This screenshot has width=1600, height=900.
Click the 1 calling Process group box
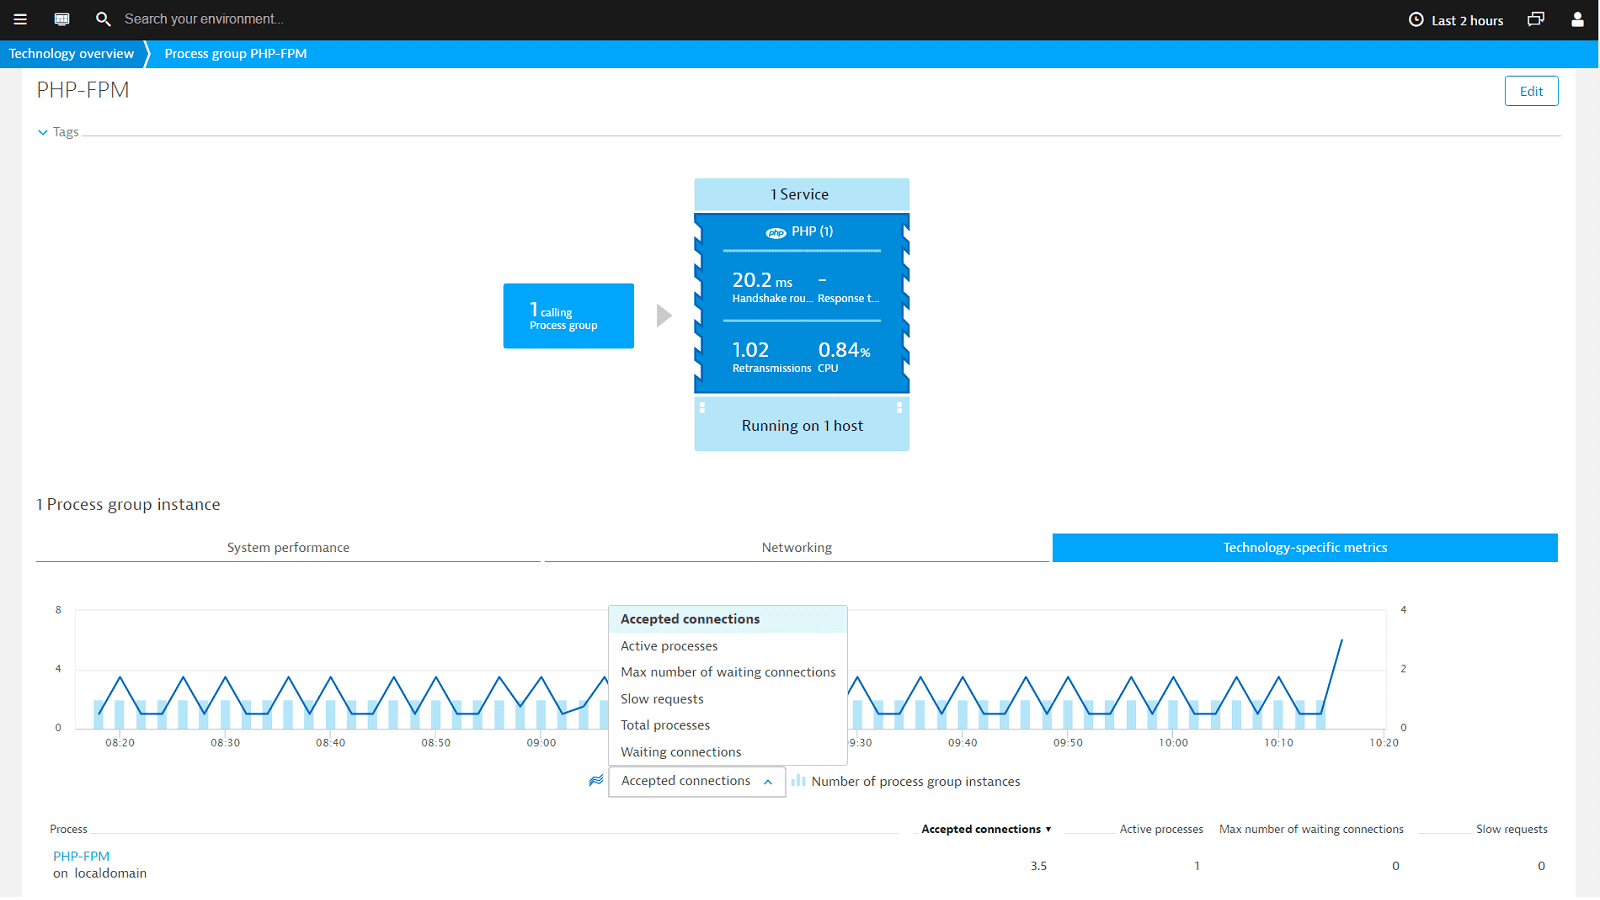tap(568, 316)
